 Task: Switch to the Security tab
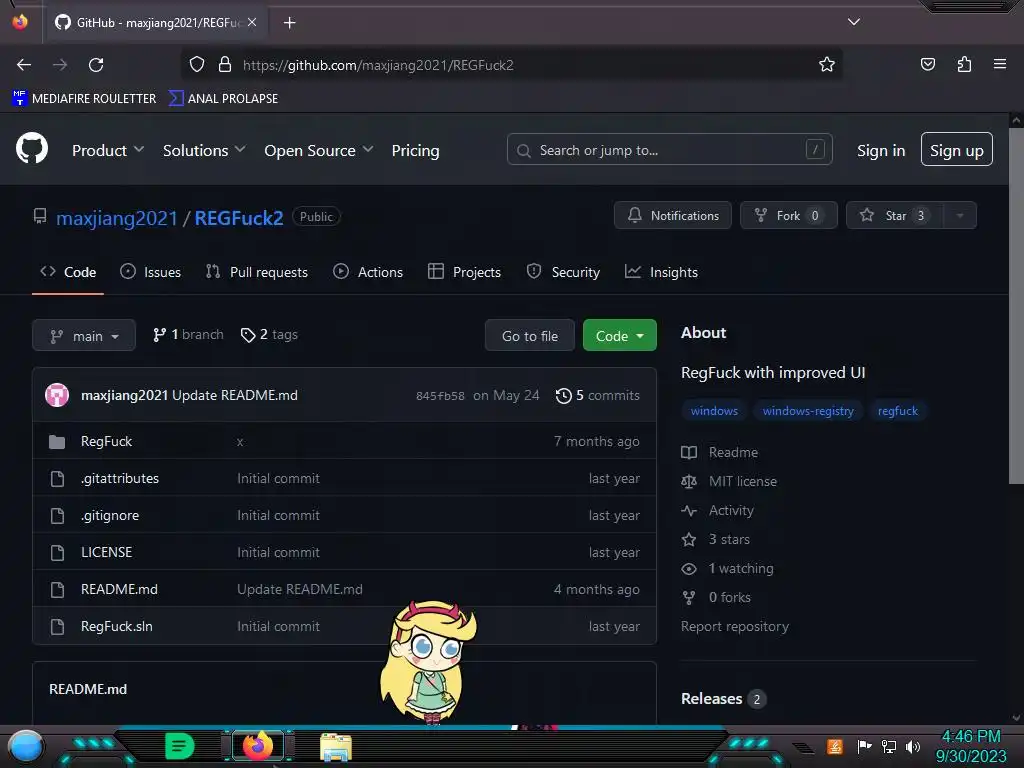(x=563, y=272)
